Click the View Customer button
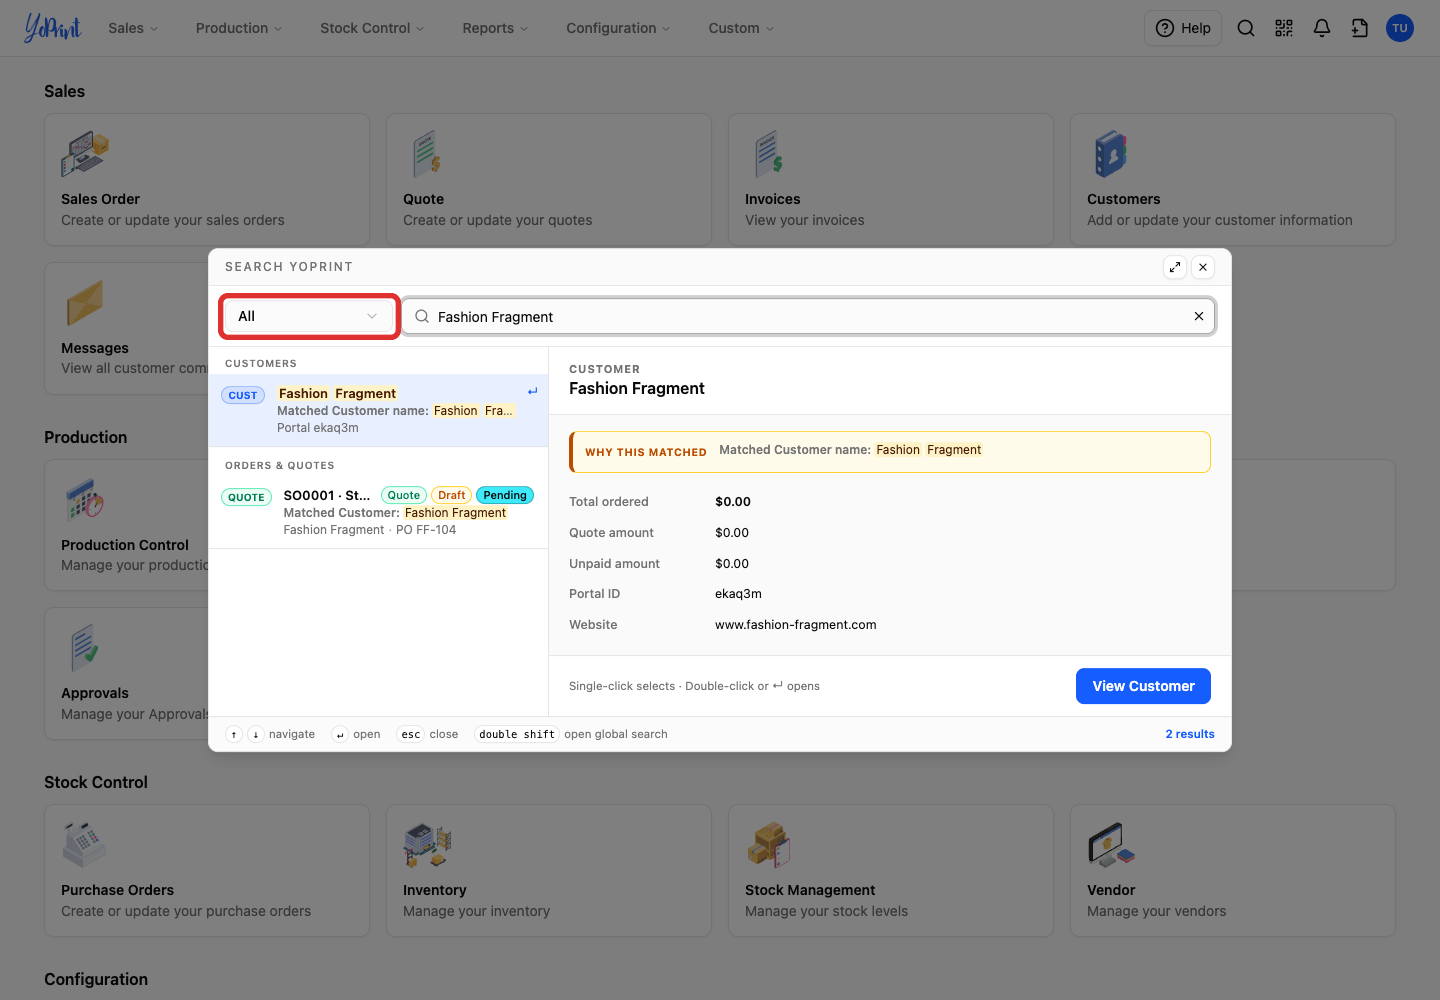The height and width of the screenshot is (1000, 1440). 1143,686
